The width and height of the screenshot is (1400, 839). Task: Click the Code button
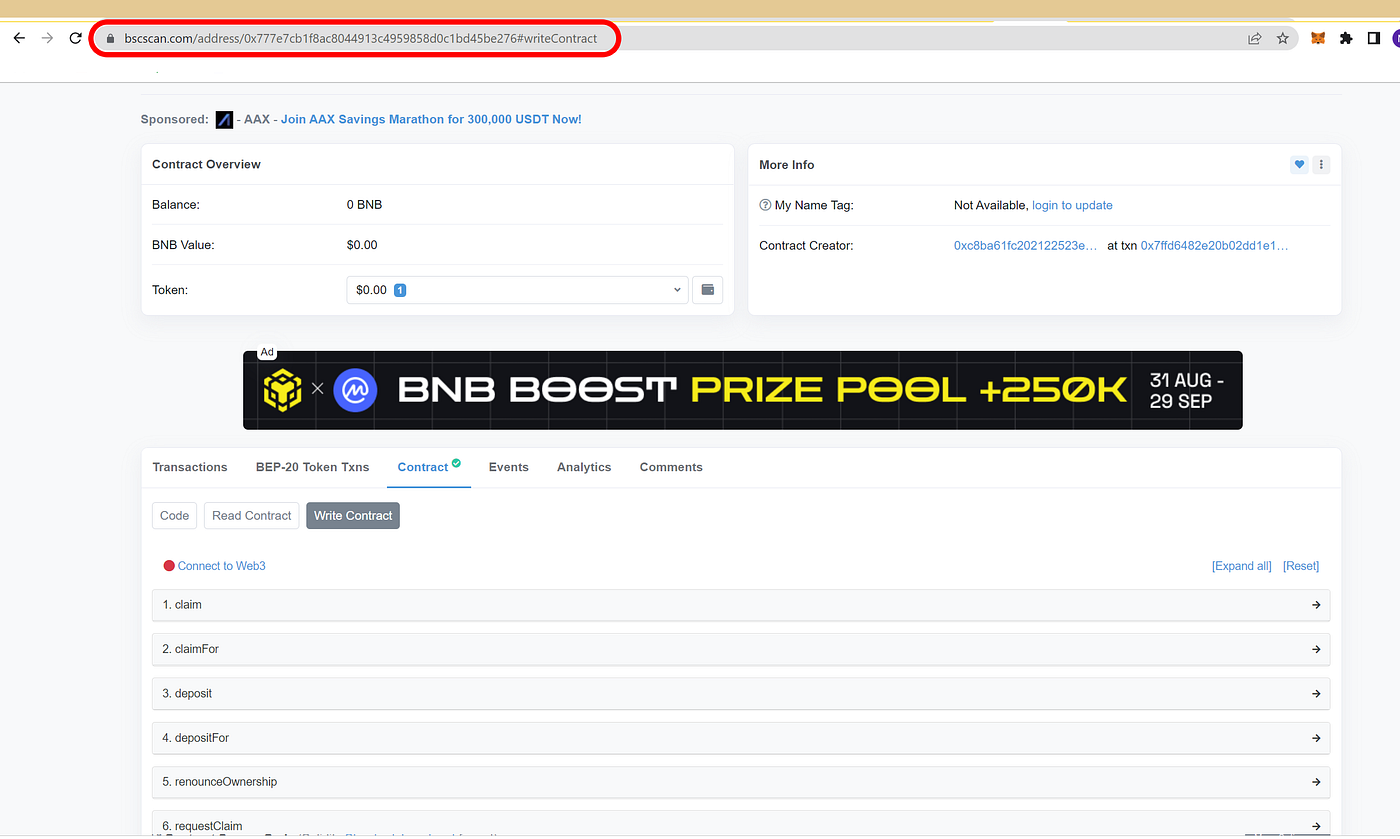pos(174,516)
